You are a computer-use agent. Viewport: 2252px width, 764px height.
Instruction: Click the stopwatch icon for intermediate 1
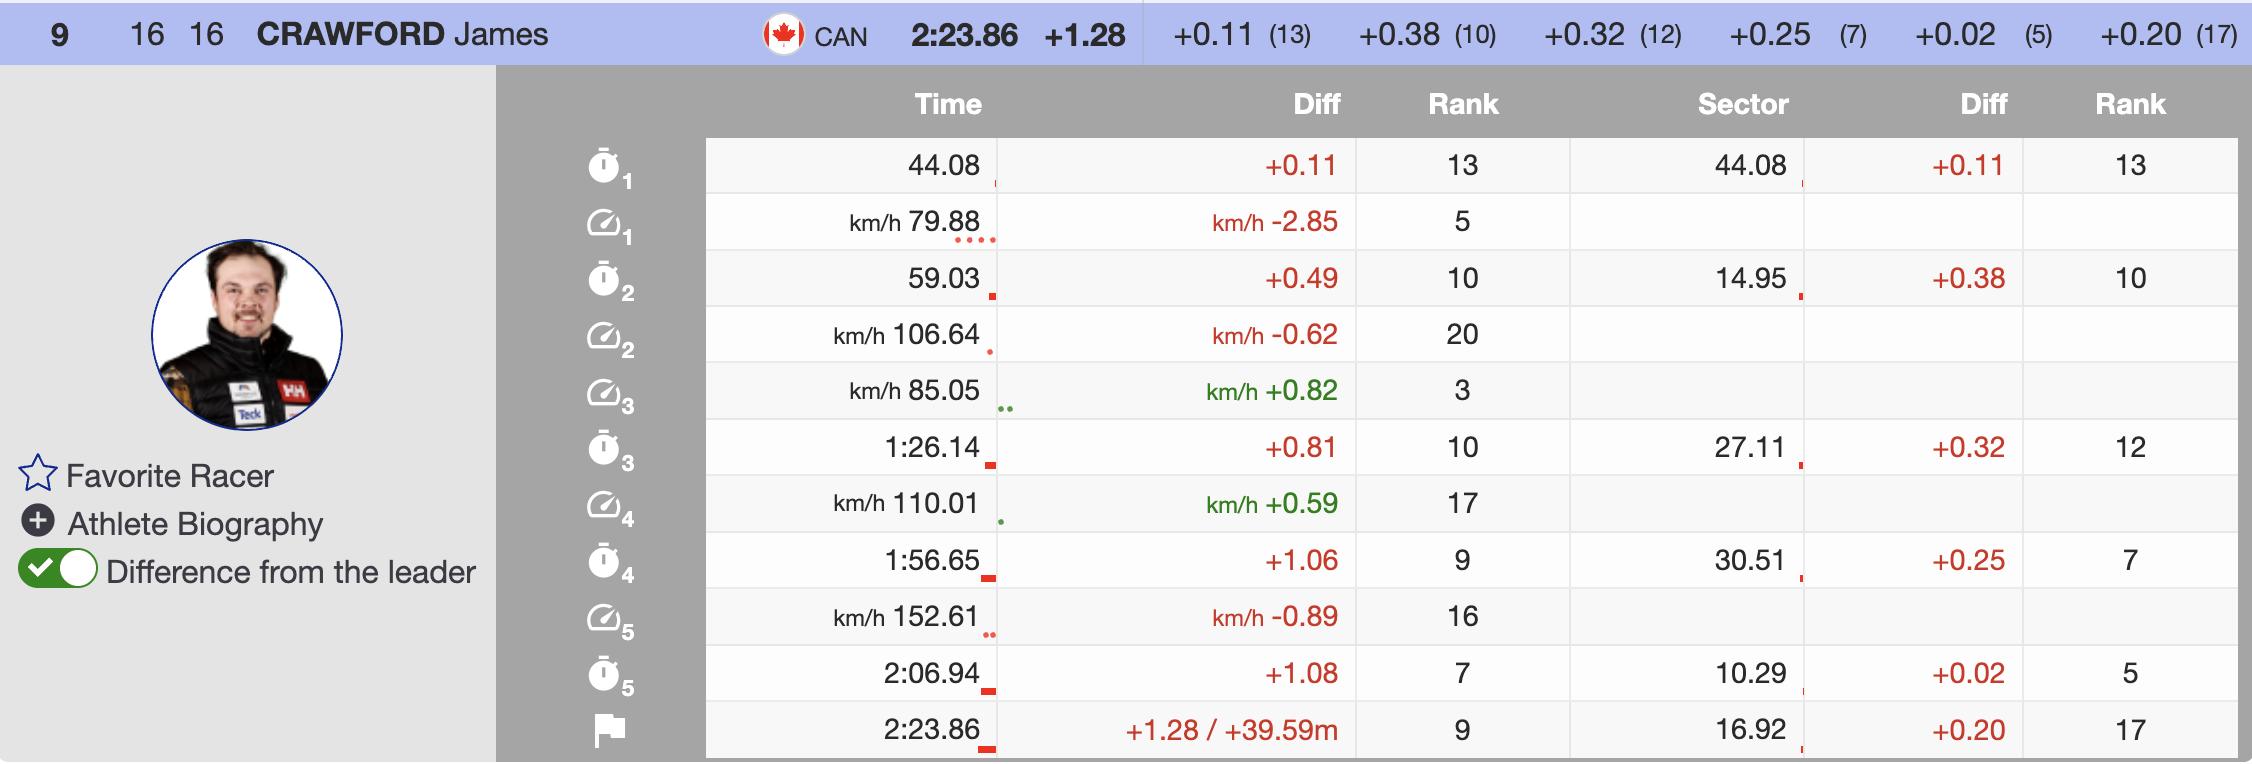604,166
